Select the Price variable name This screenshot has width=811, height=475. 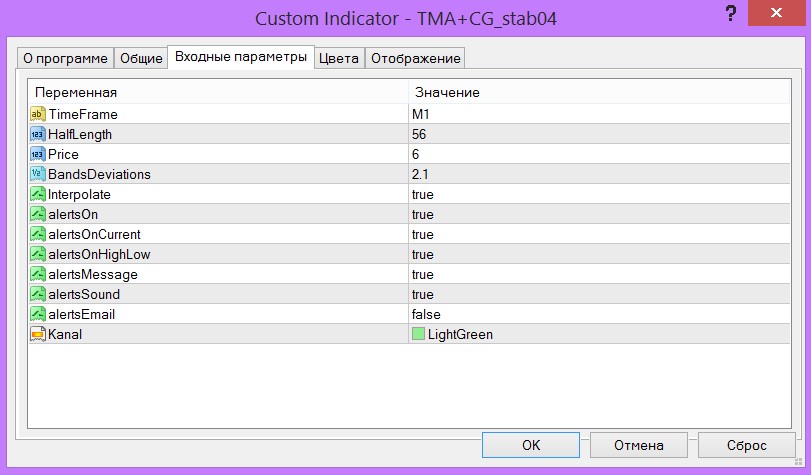[63, 154]
